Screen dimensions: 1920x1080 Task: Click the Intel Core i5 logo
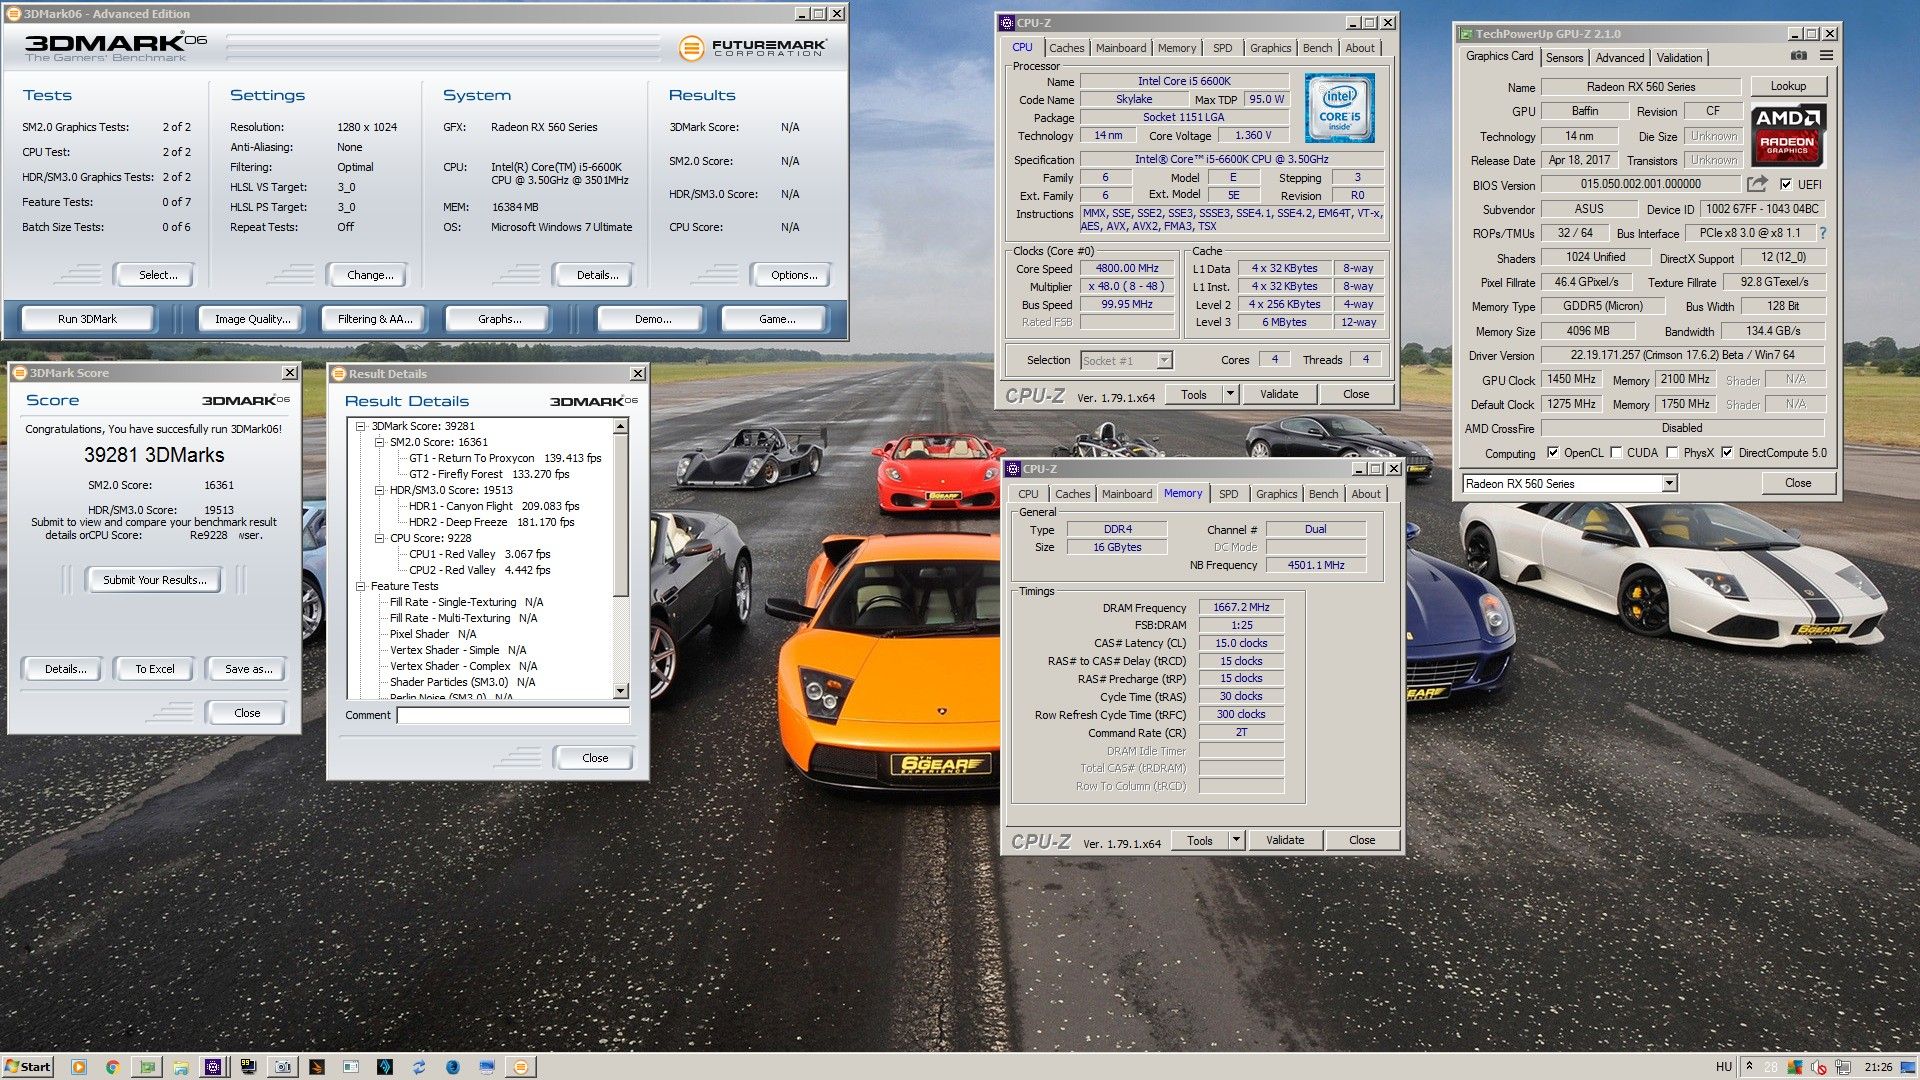coord(1339,108)
